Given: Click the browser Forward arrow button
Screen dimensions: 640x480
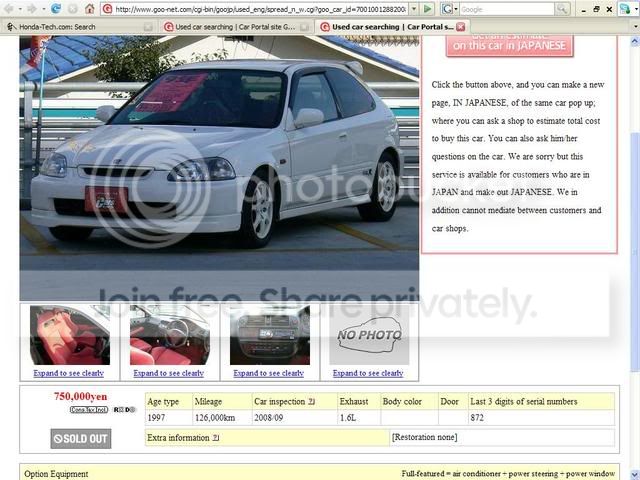Looking at the screenshot, I should coord(30,8).
